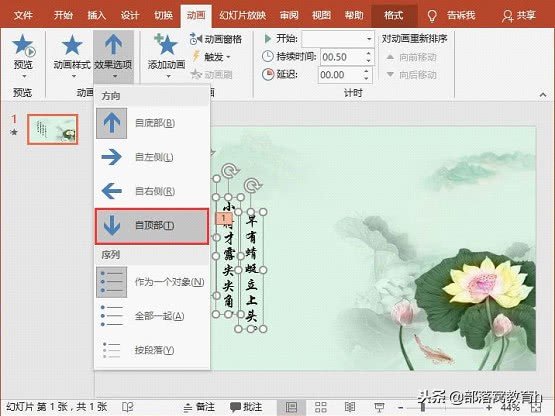Open the 文件 file tab
Viewport: 555px width, 416px height.
(x=24, y=16)
